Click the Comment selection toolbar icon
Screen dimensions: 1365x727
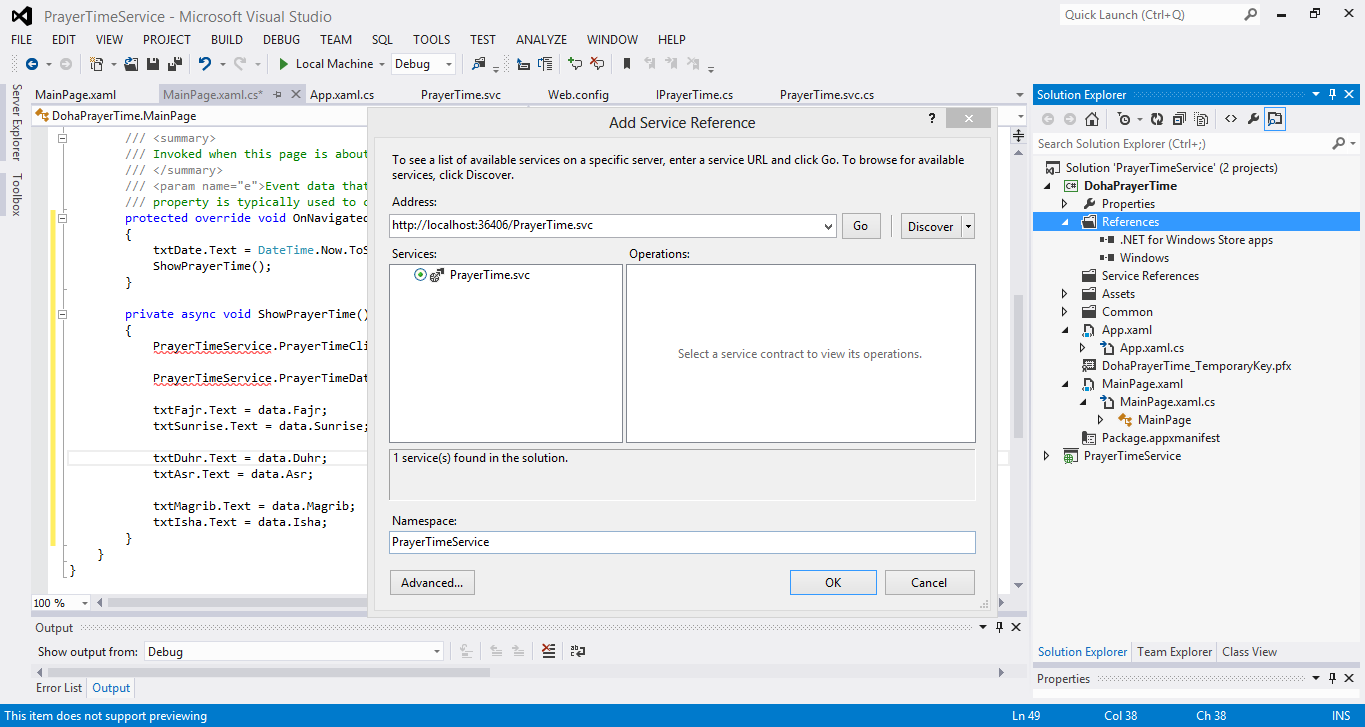coord(575,64)
